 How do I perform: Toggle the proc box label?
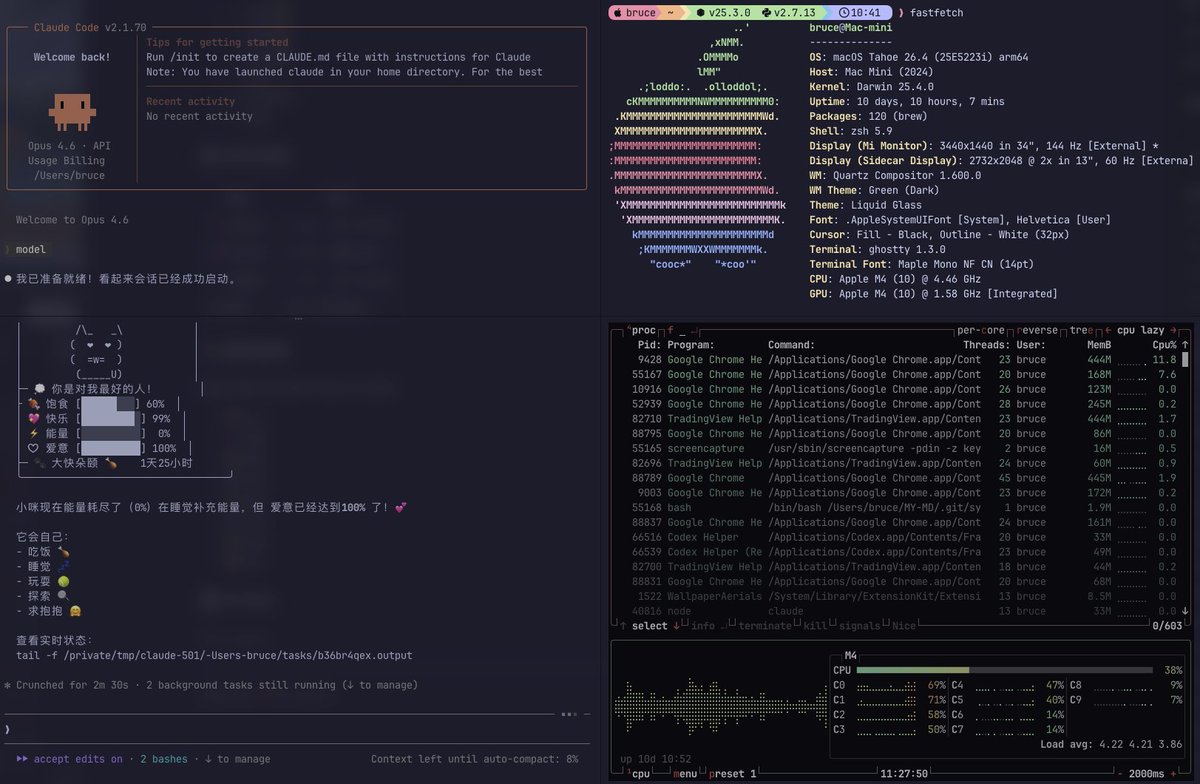641,330
